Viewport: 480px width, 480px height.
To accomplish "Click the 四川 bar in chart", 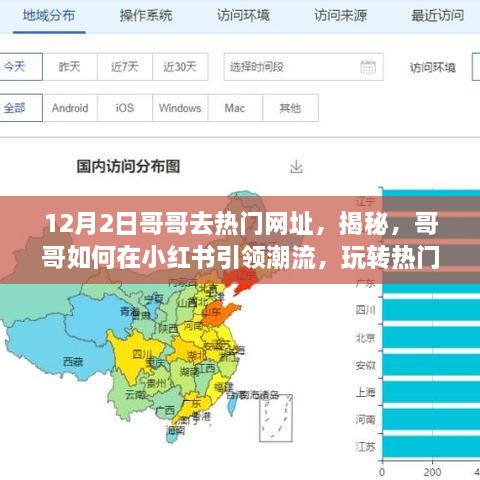I will click(x=431, y=310).
